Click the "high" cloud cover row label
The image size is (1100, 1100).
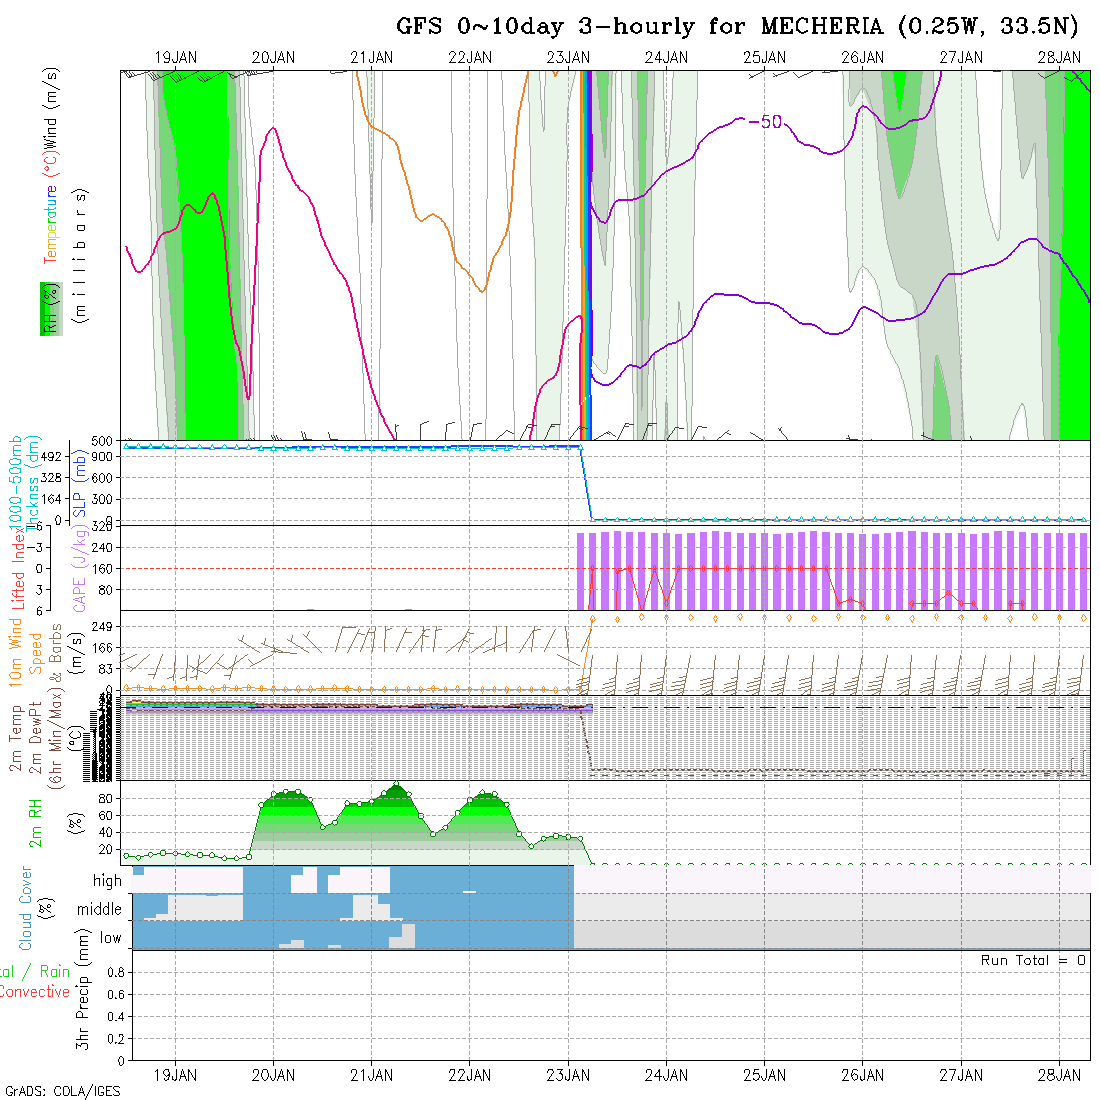point(107,881)
